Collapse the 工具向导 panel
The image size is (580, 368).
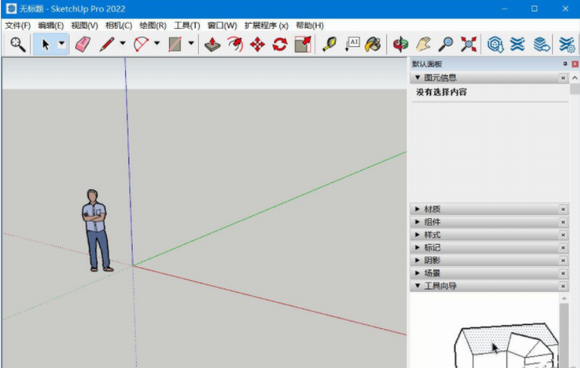click(x=418, y=286)
